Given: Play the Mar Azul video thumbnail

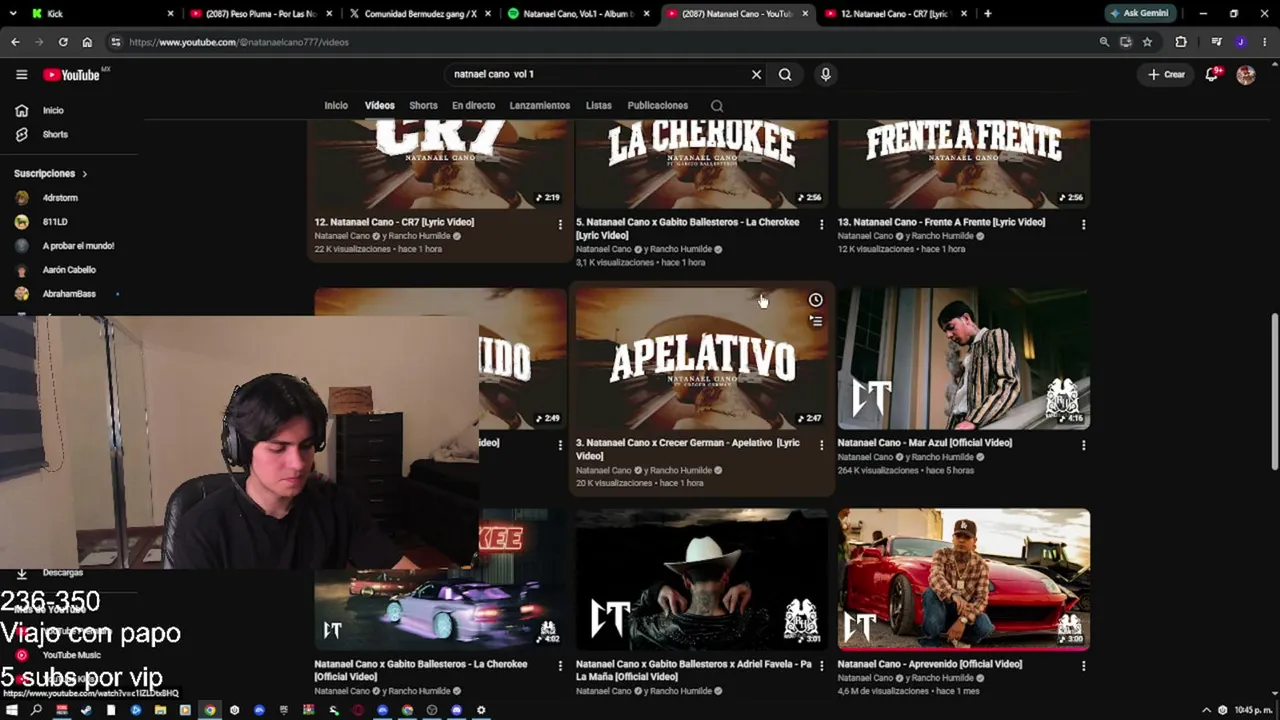Looking at the screenshot, I should pos(964,359).
